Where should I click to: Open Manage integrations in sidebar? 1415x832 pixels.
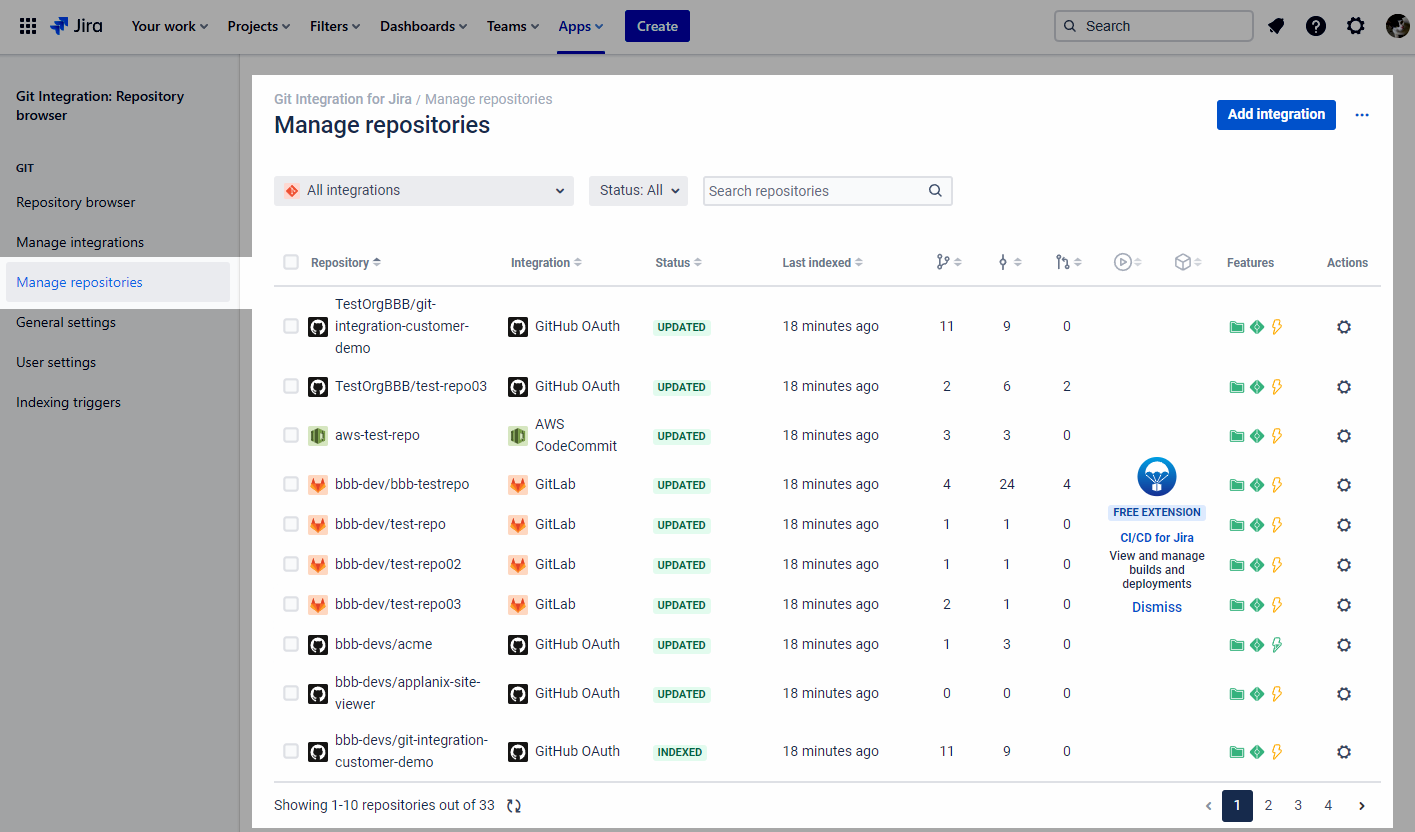coord(80,242)
